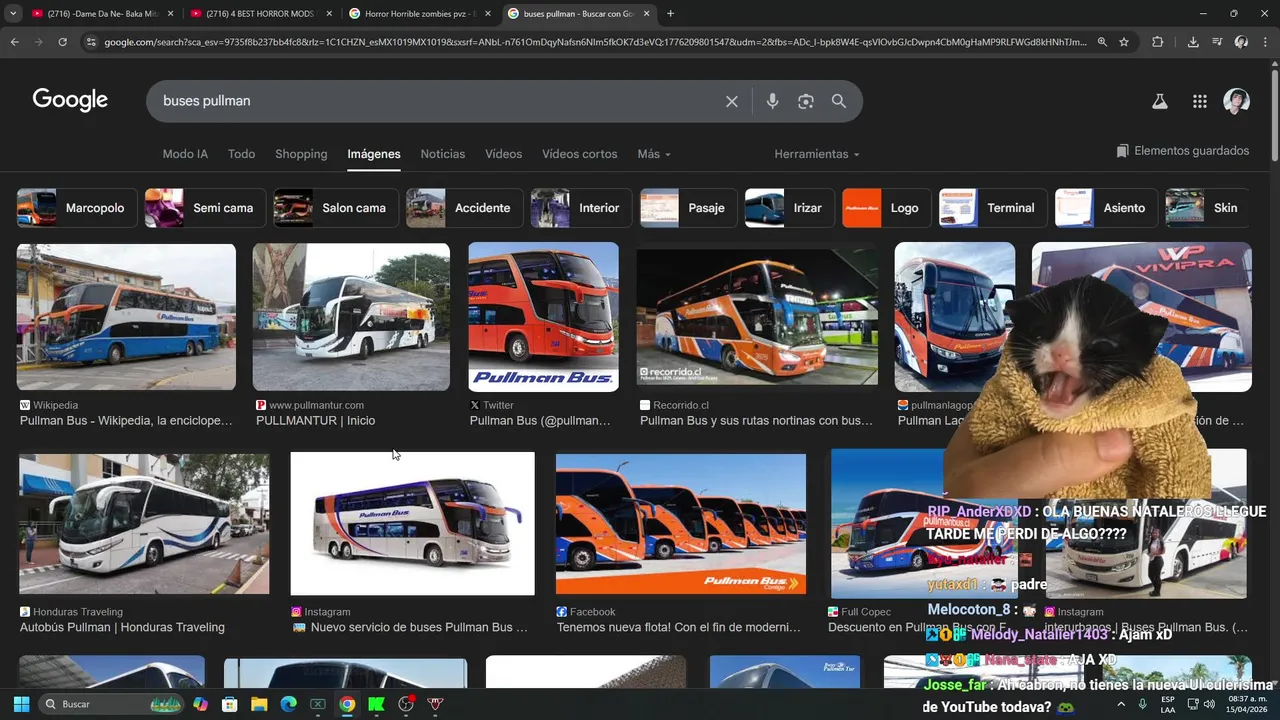The width and height of the screenshot is (1280, 720).
Task: Open the PULLMANTUR | Inicio image result
Action: click(x=351, y=316)
